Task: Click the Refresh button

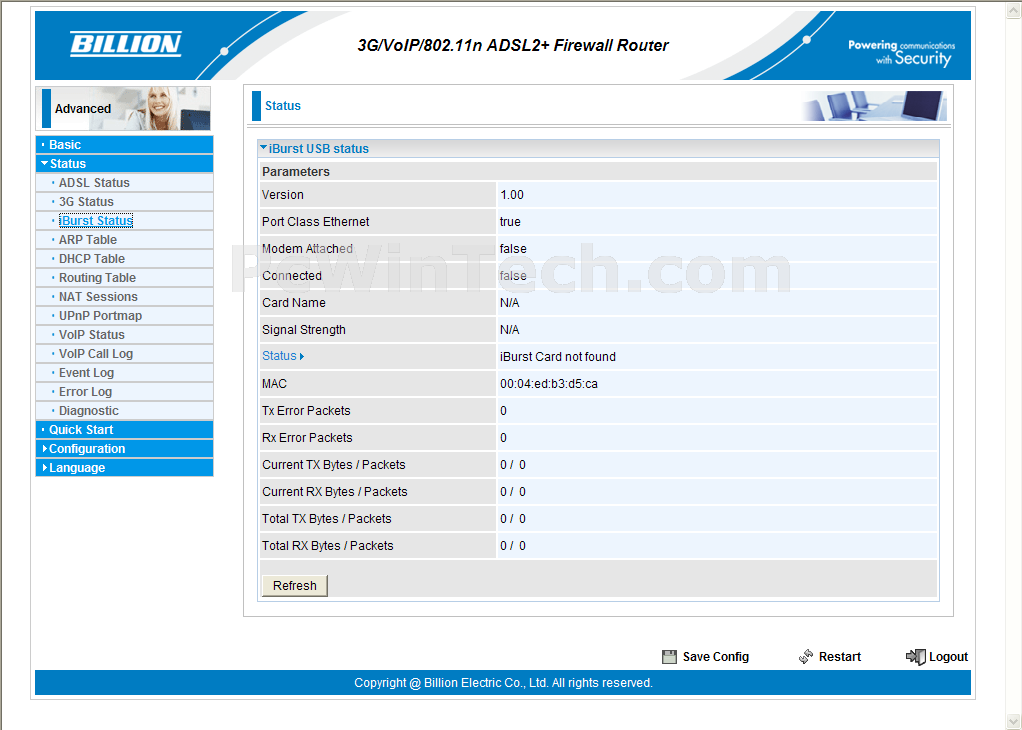Action: click(x=295, y=585)
